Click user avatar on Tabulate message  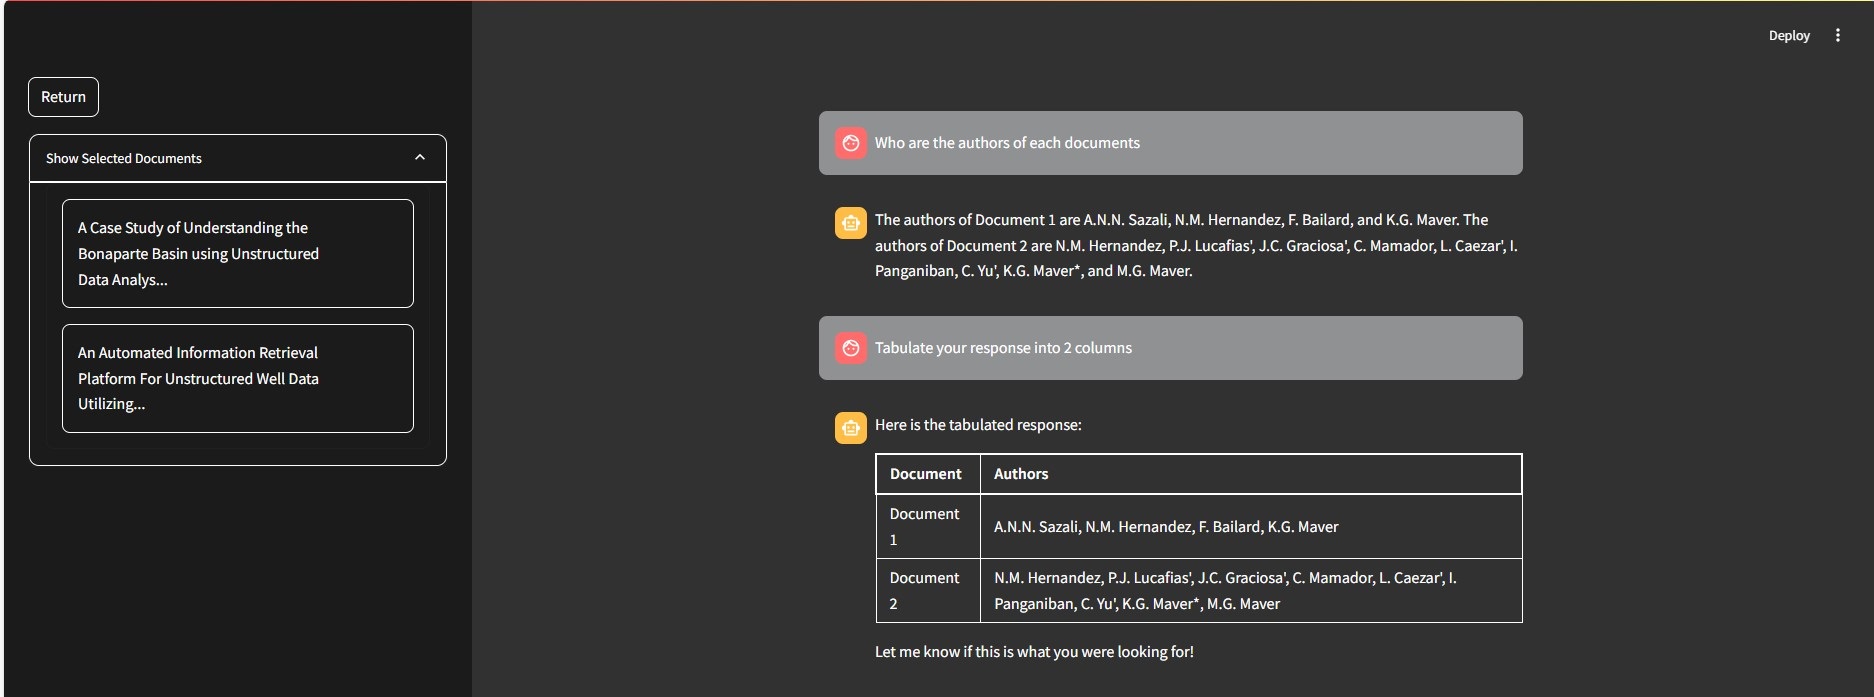coord(851,348)
